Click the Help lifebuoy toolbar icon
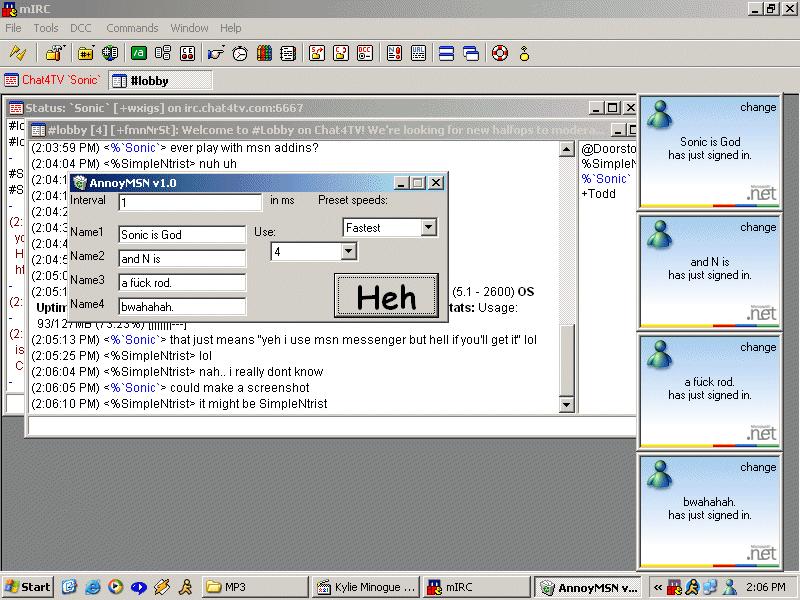 click(499, 53)
